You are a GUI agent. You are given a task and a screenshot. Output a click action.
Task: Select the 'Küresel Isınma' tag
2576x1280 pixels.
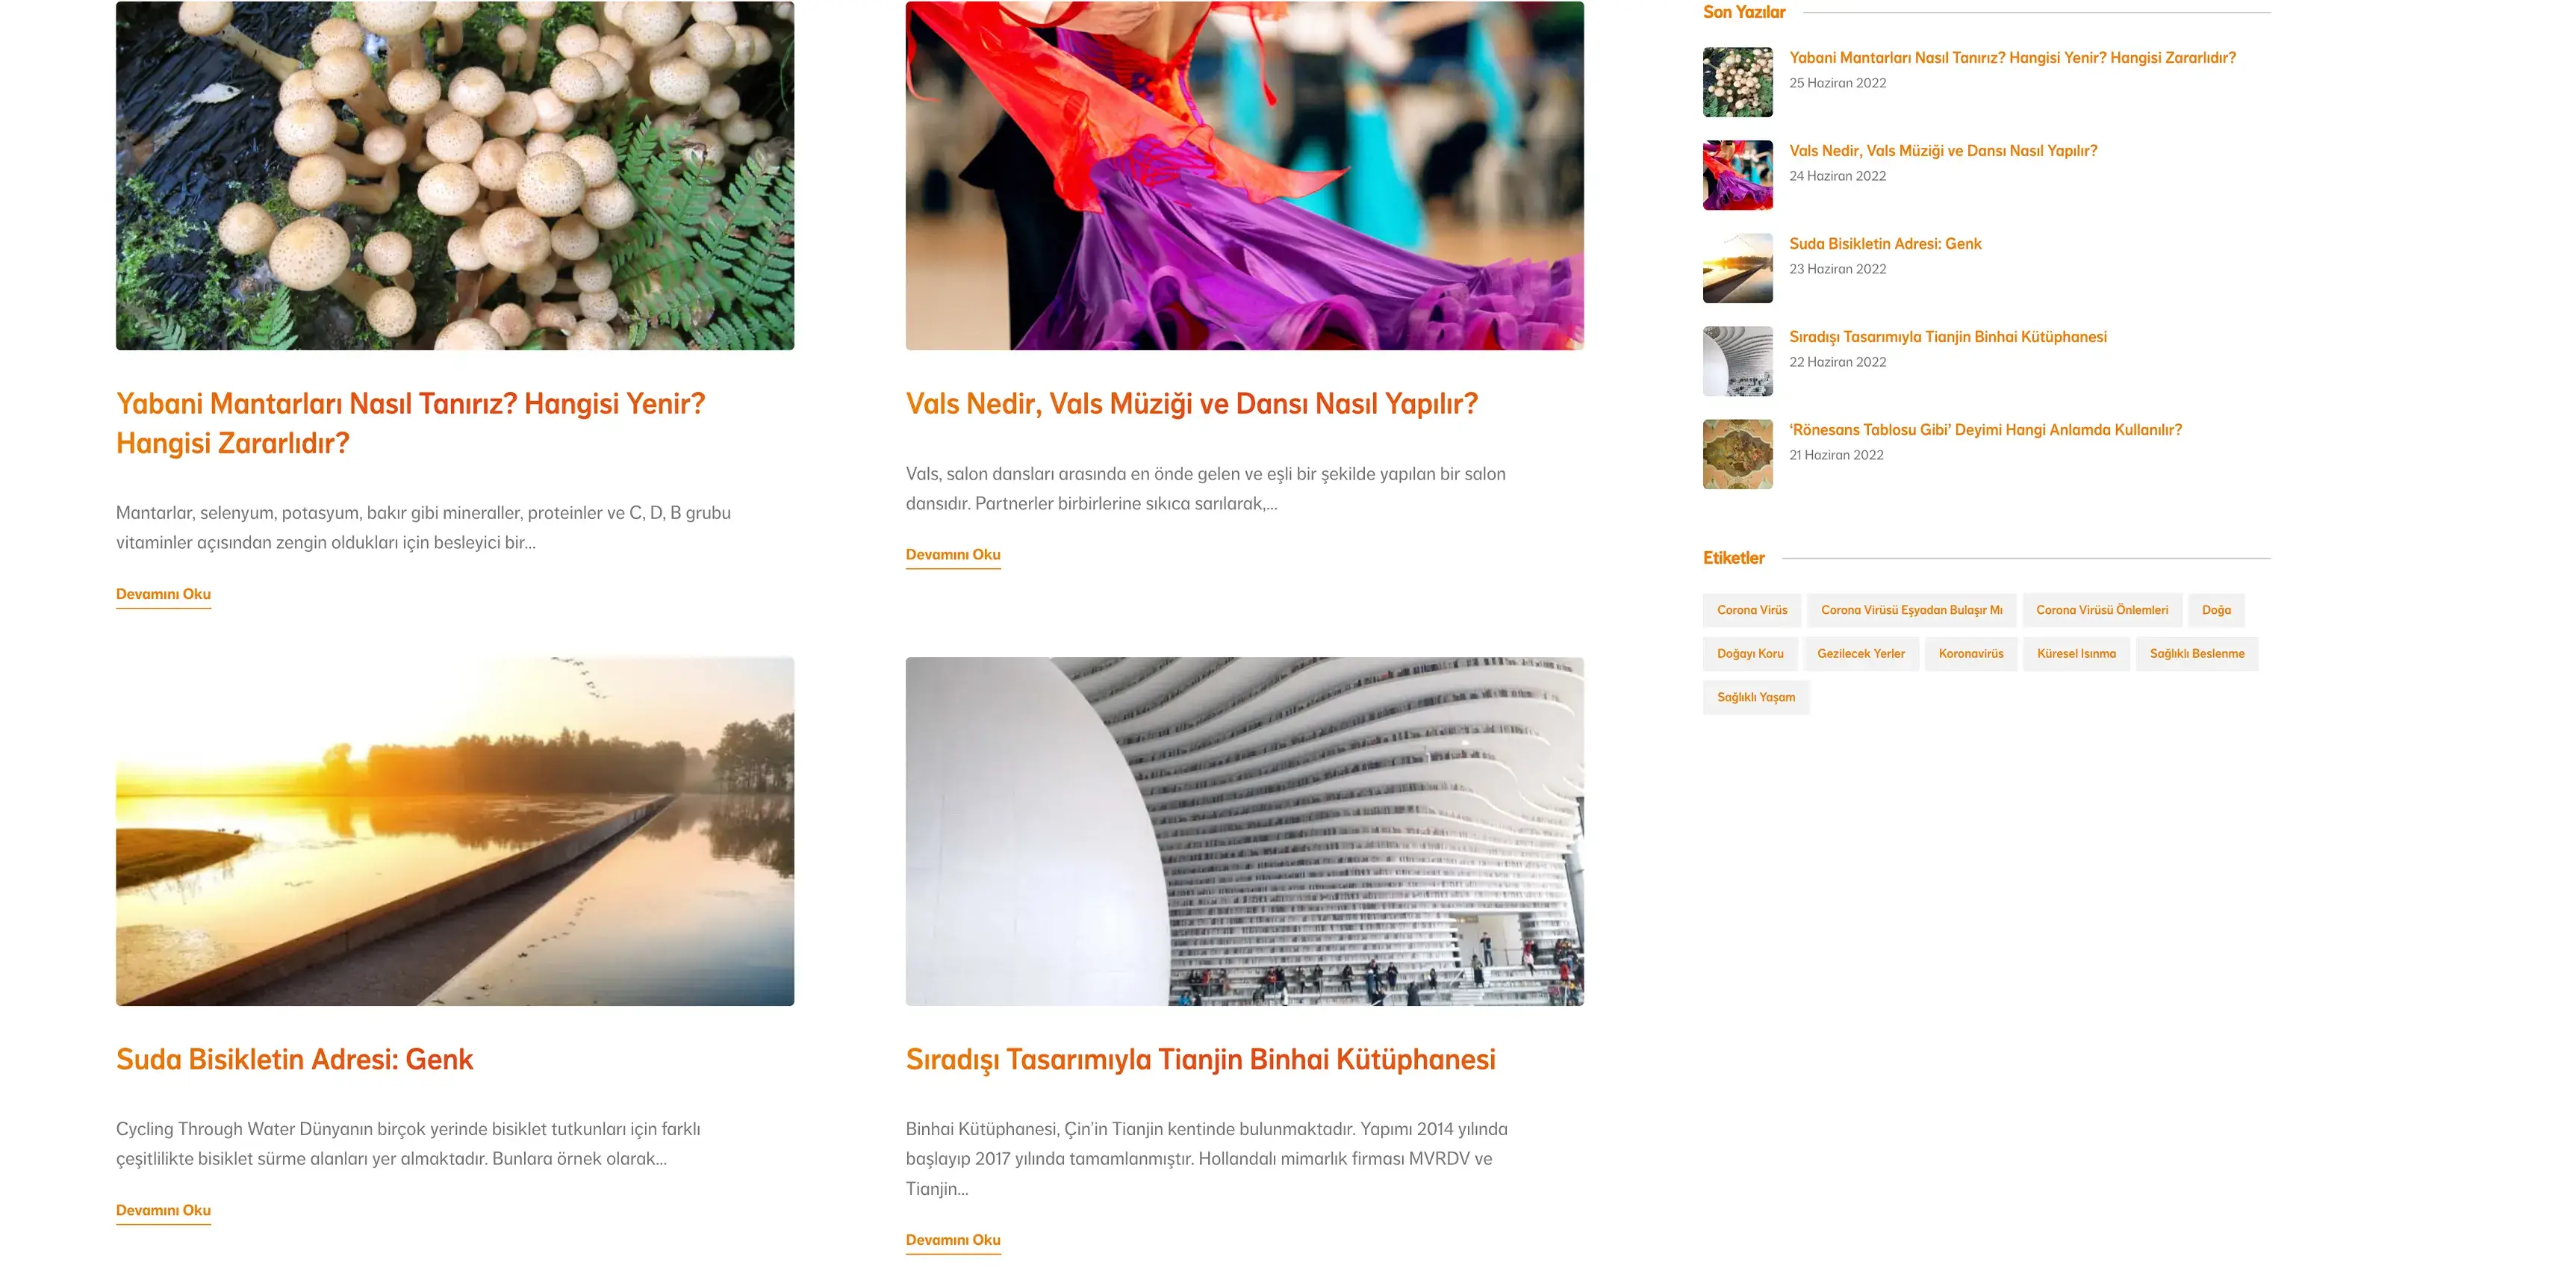2077,654
